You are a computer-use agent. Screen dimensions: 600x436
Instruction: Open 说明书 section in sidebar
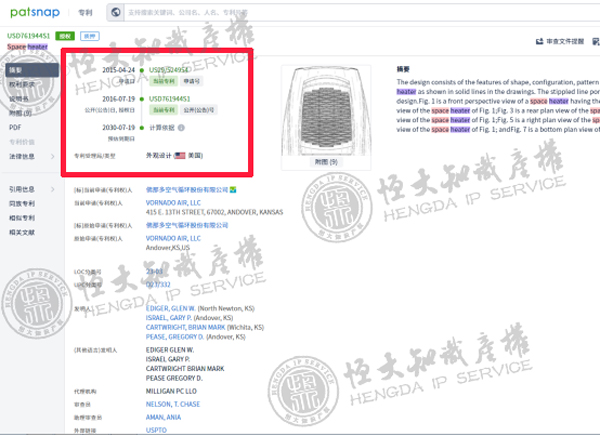(19, 99)
